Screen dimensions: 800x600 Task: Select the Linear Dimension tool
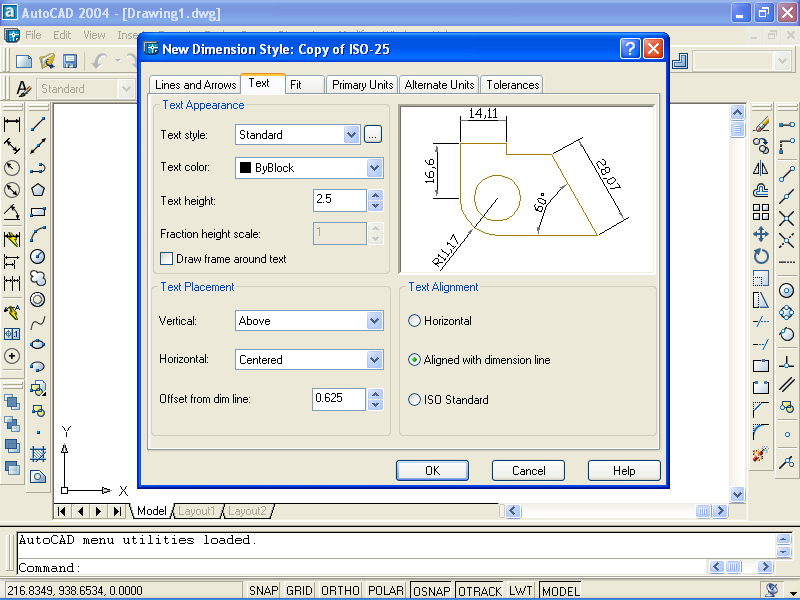click(12, 124)
